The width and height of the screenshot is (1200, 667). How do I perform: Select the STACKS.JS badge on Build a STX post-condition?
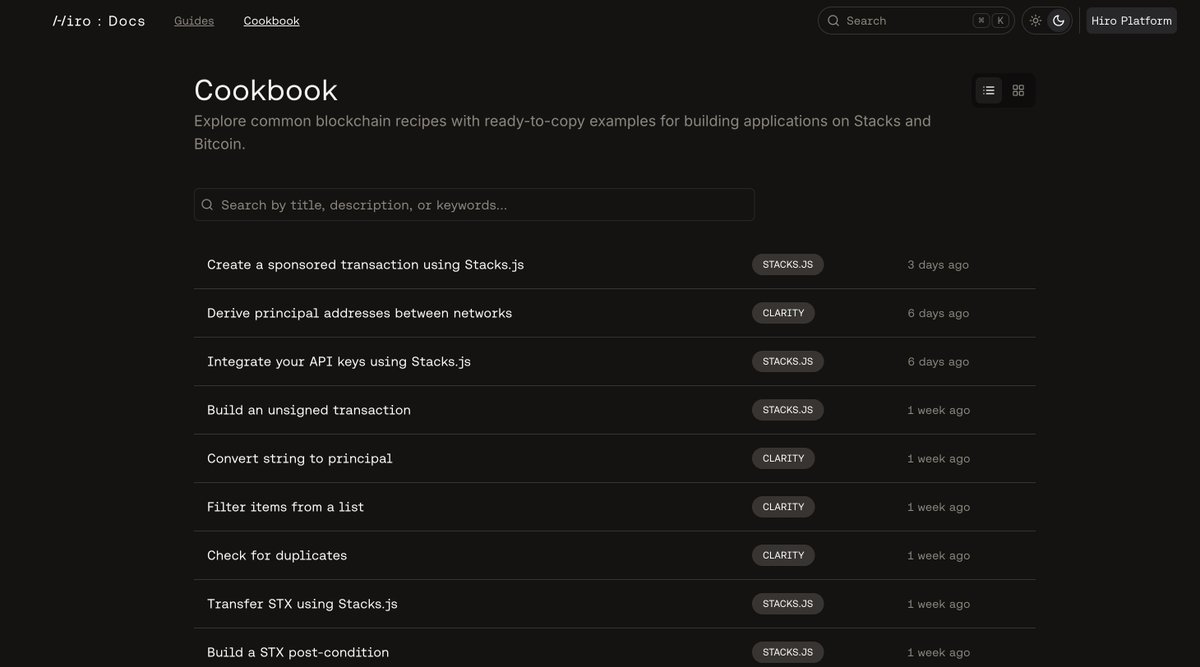click(x=787, y=651)
